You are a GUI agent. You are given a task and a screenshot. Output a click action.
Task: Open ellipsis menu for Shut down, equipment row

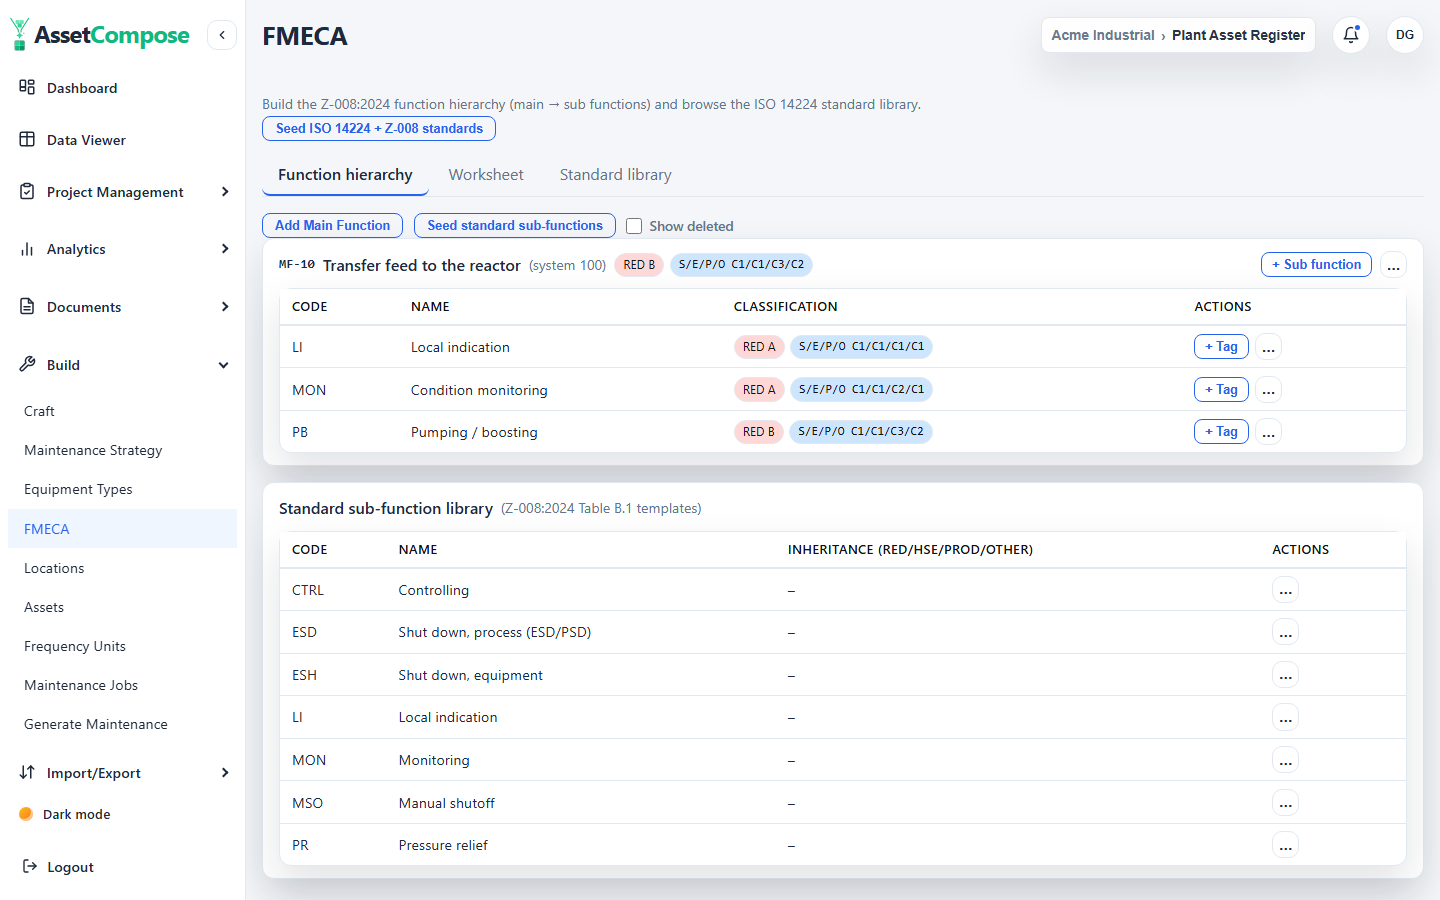pyautogui.click(x=1286, y=675)
